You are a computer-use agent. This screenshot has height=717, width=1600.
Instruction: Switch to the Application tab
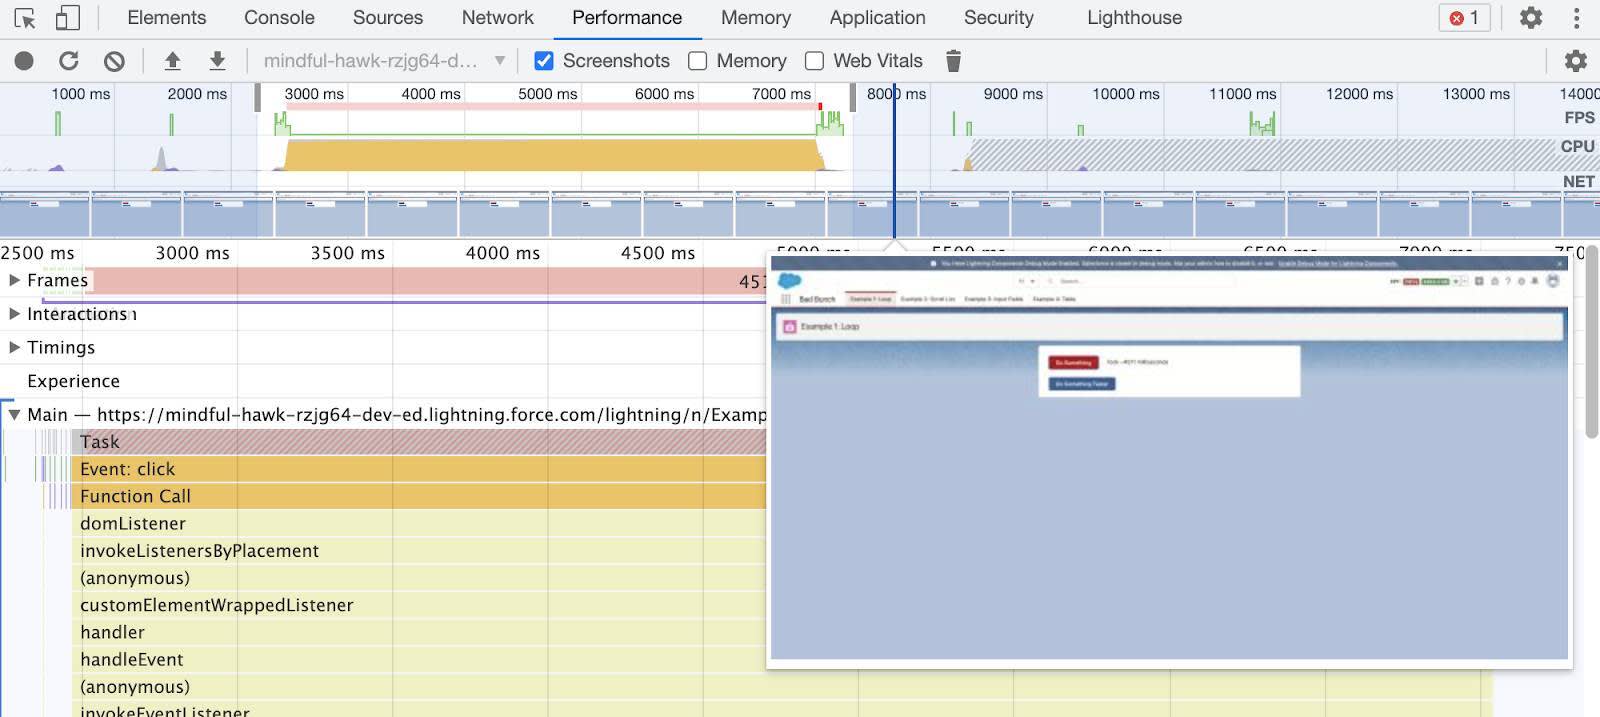[878, 18]
